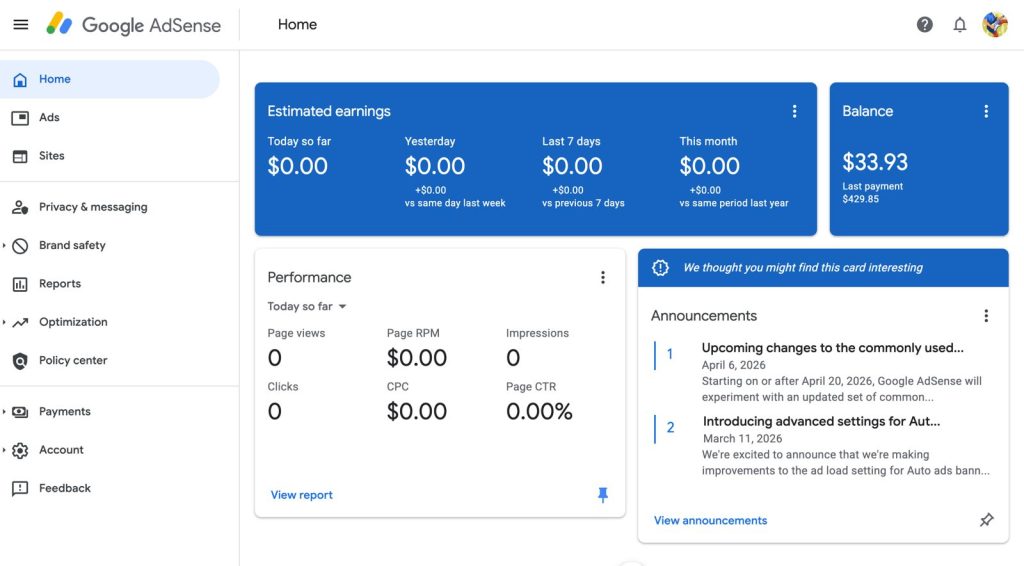Open Performance card more options
Screen dimensions: 1024x566
click(603, 277)
